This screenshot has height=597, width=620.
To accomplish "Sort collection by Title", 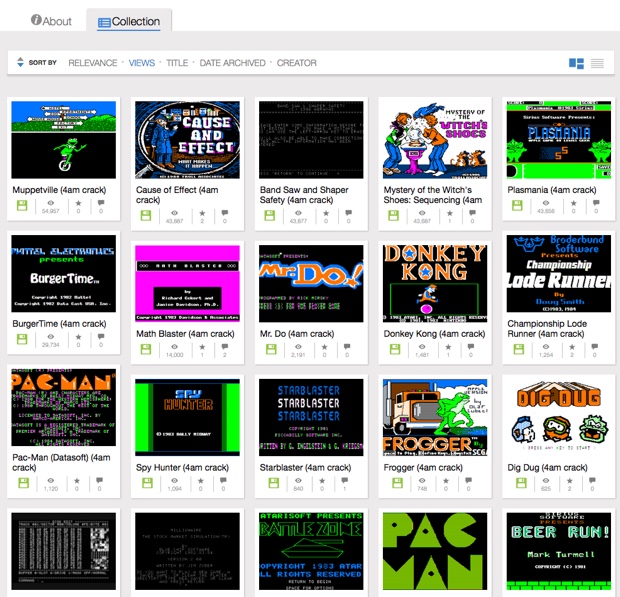I will [x=177, y=63].
